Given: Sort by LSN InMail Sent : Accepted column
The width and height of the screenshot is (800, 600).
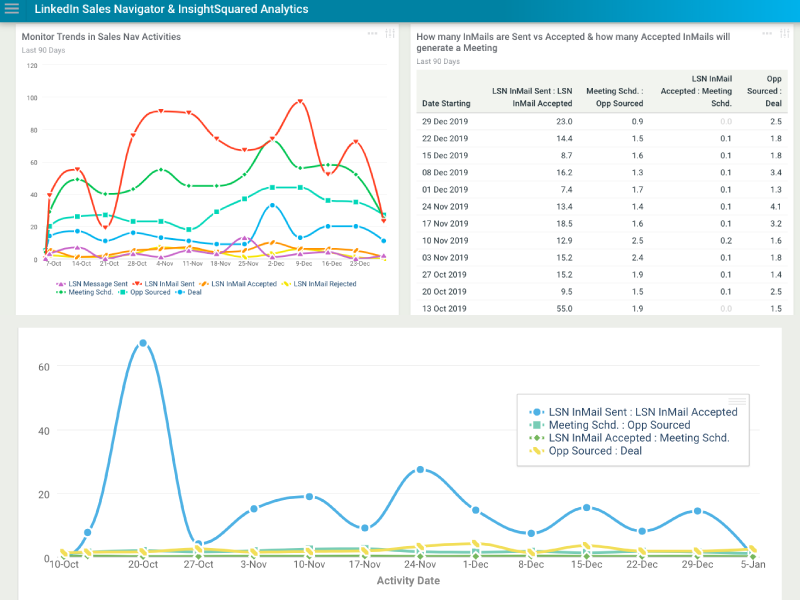Looking at the screenshot, I should tap(532, 97).
